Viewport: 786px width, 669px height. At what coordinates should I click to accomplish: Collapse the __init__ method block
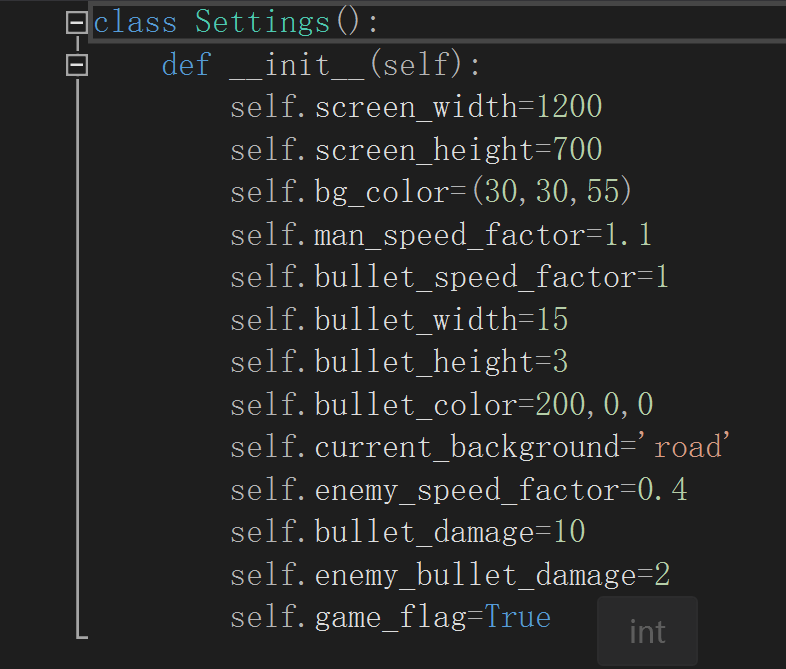point(76,66)
